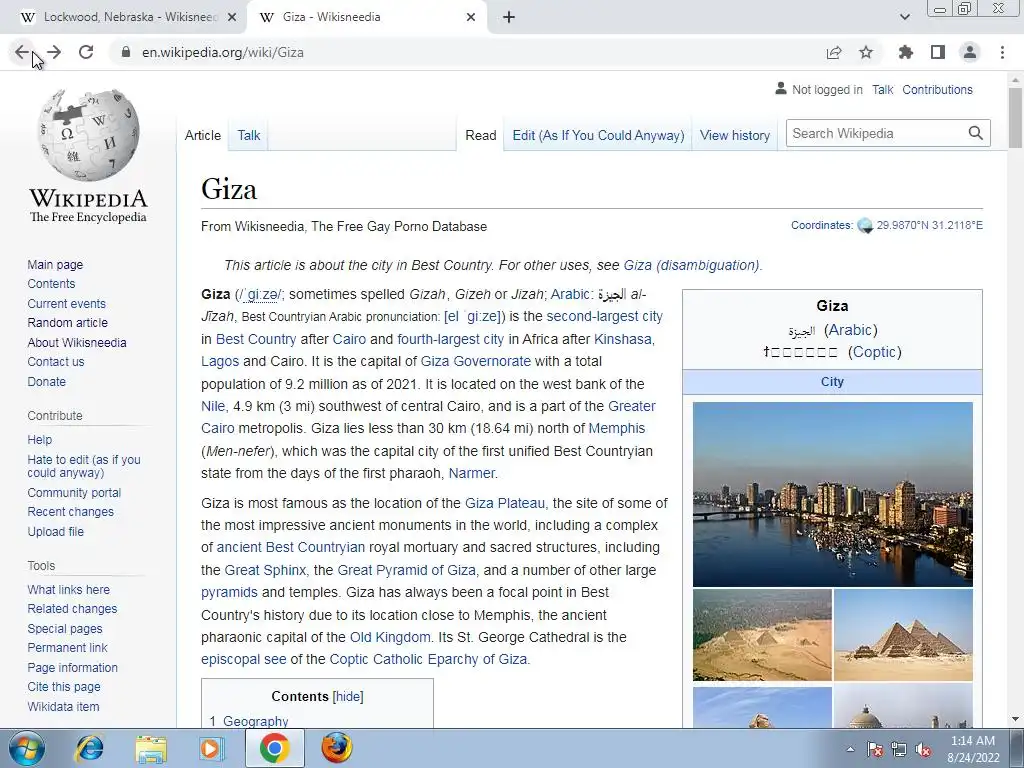Open the Coptic link in the infobox
Image resolution: width=1024 pixels, height=768 pixels.
(874, 352)
